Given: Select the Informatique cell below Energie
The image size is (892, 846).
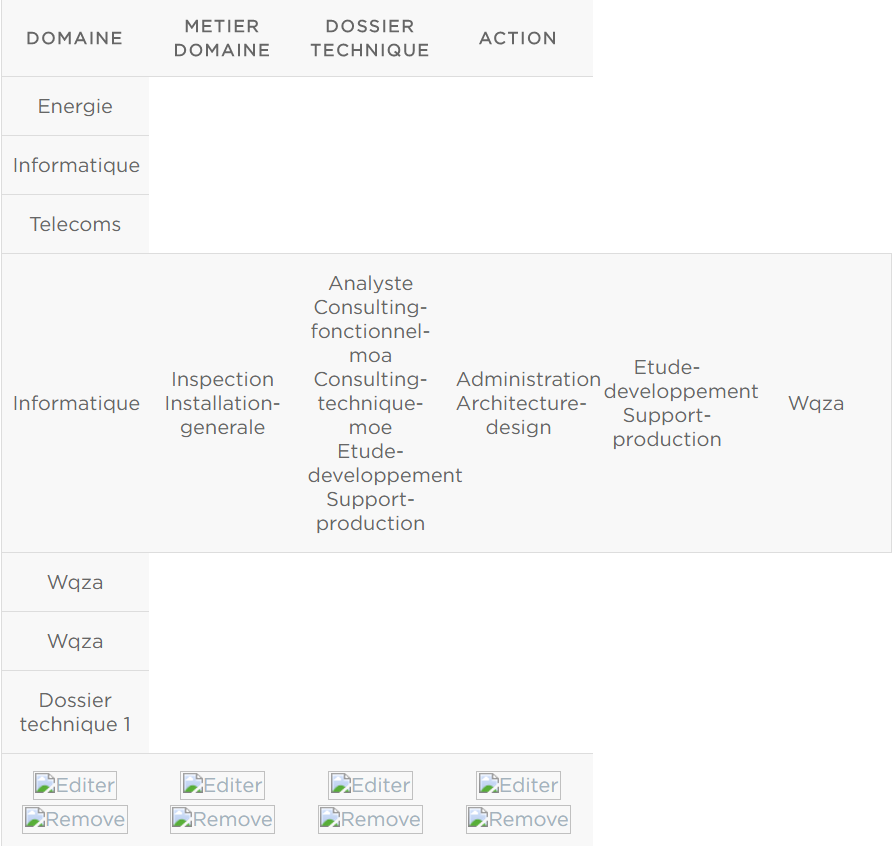Looking at the screenshot, I should [x=75, y=166].
